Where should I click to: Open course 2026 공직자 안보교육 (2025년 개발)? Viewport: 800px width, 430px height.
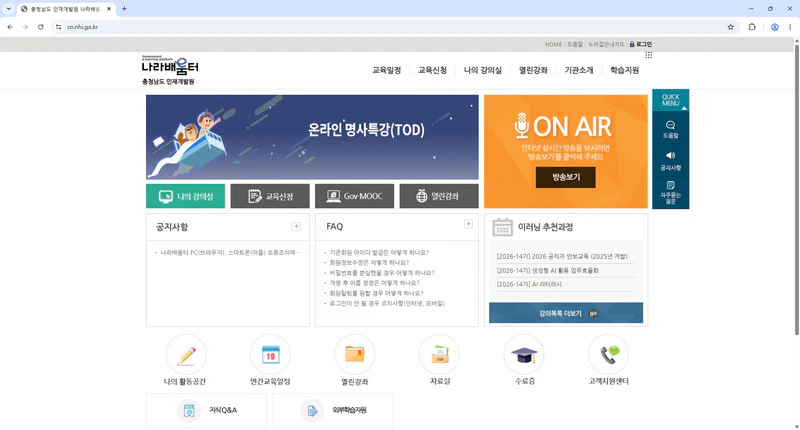pyautogui.click(x=562, y=257)
